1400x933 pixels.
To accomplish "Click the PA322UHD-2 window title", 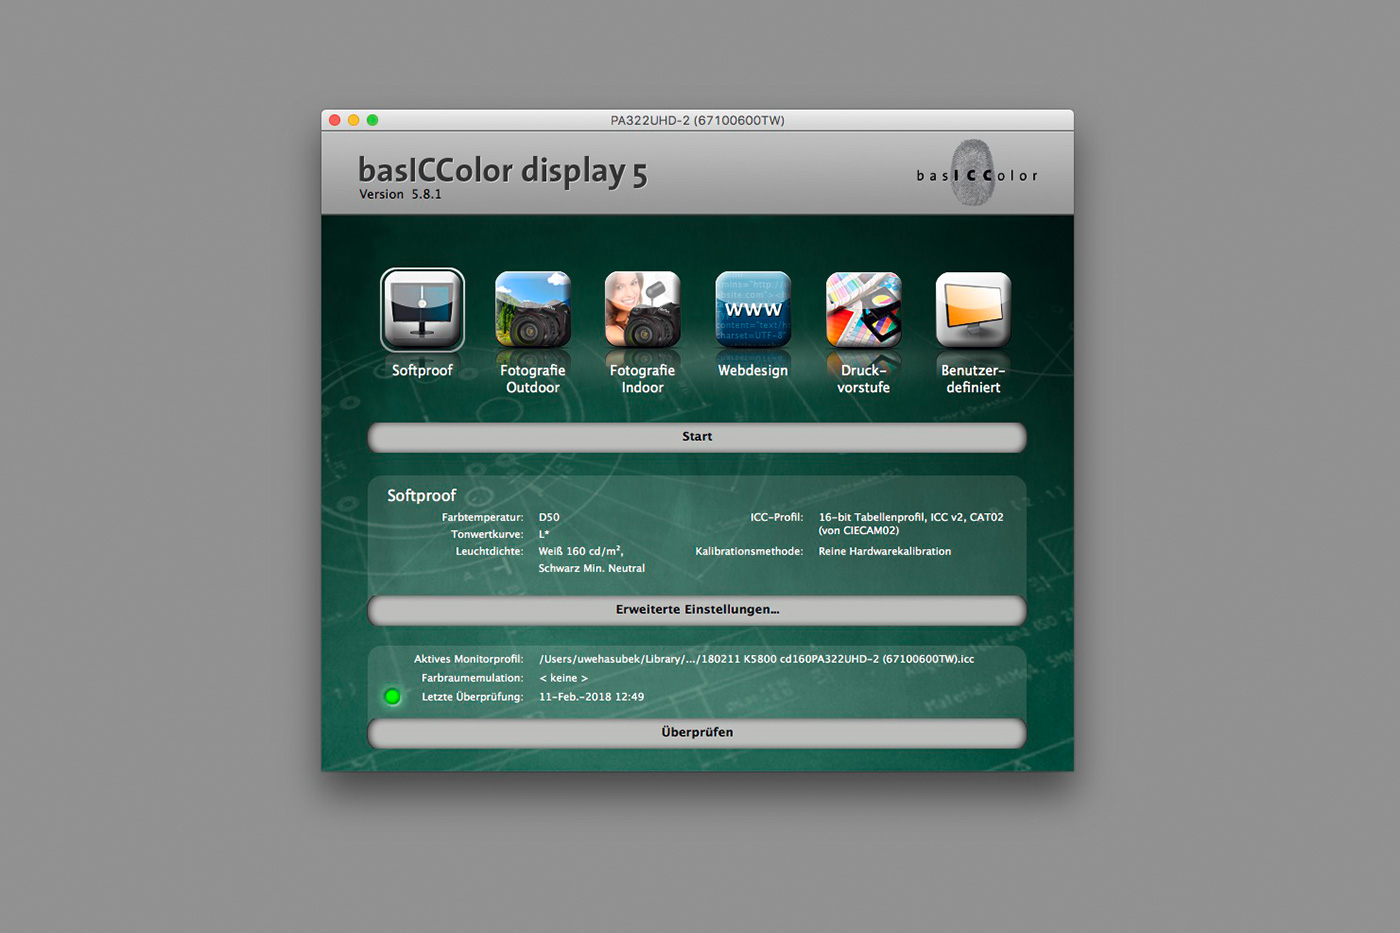I will pyautogui.click(x=697, y=121).
